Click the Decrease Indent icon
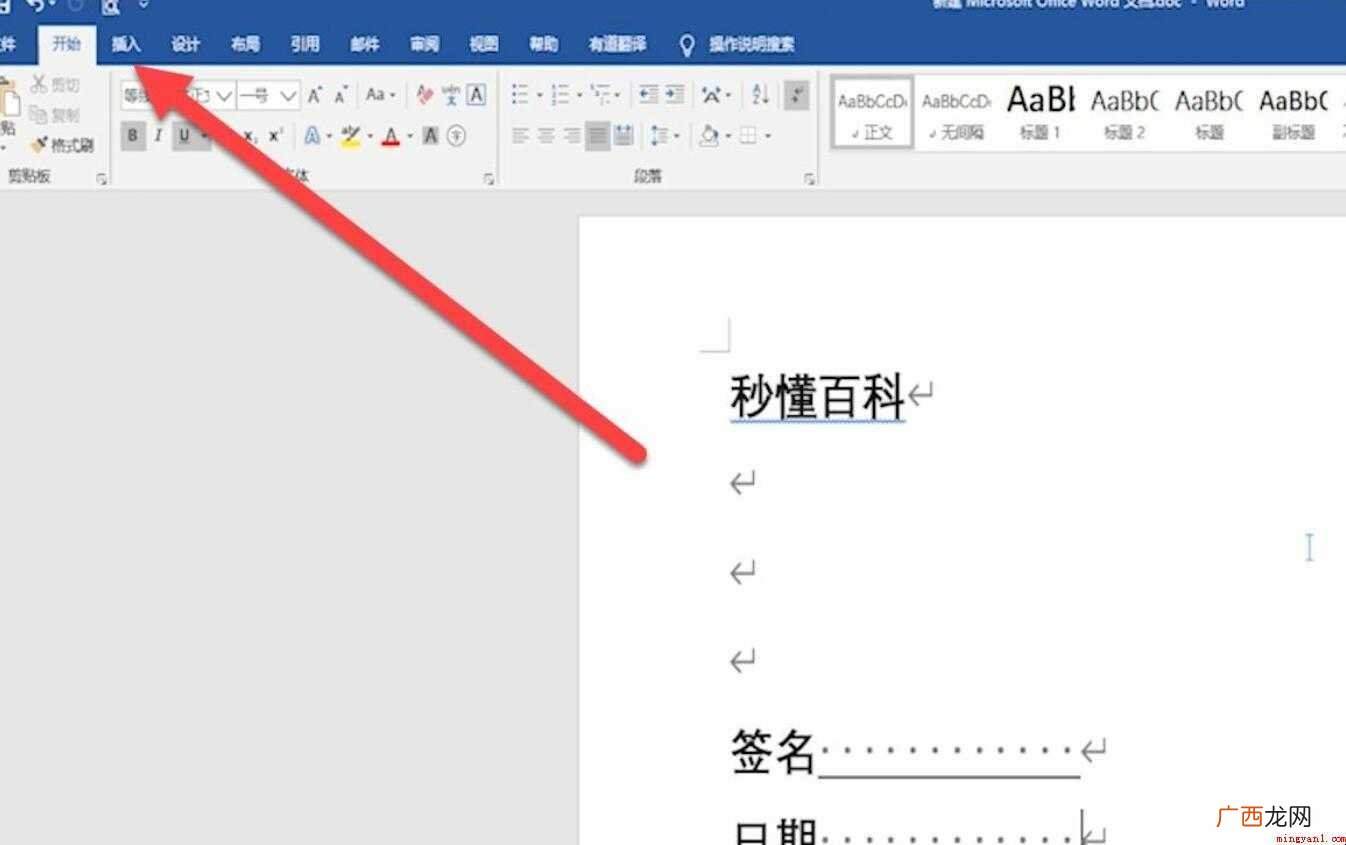 [x=649, y=95]
